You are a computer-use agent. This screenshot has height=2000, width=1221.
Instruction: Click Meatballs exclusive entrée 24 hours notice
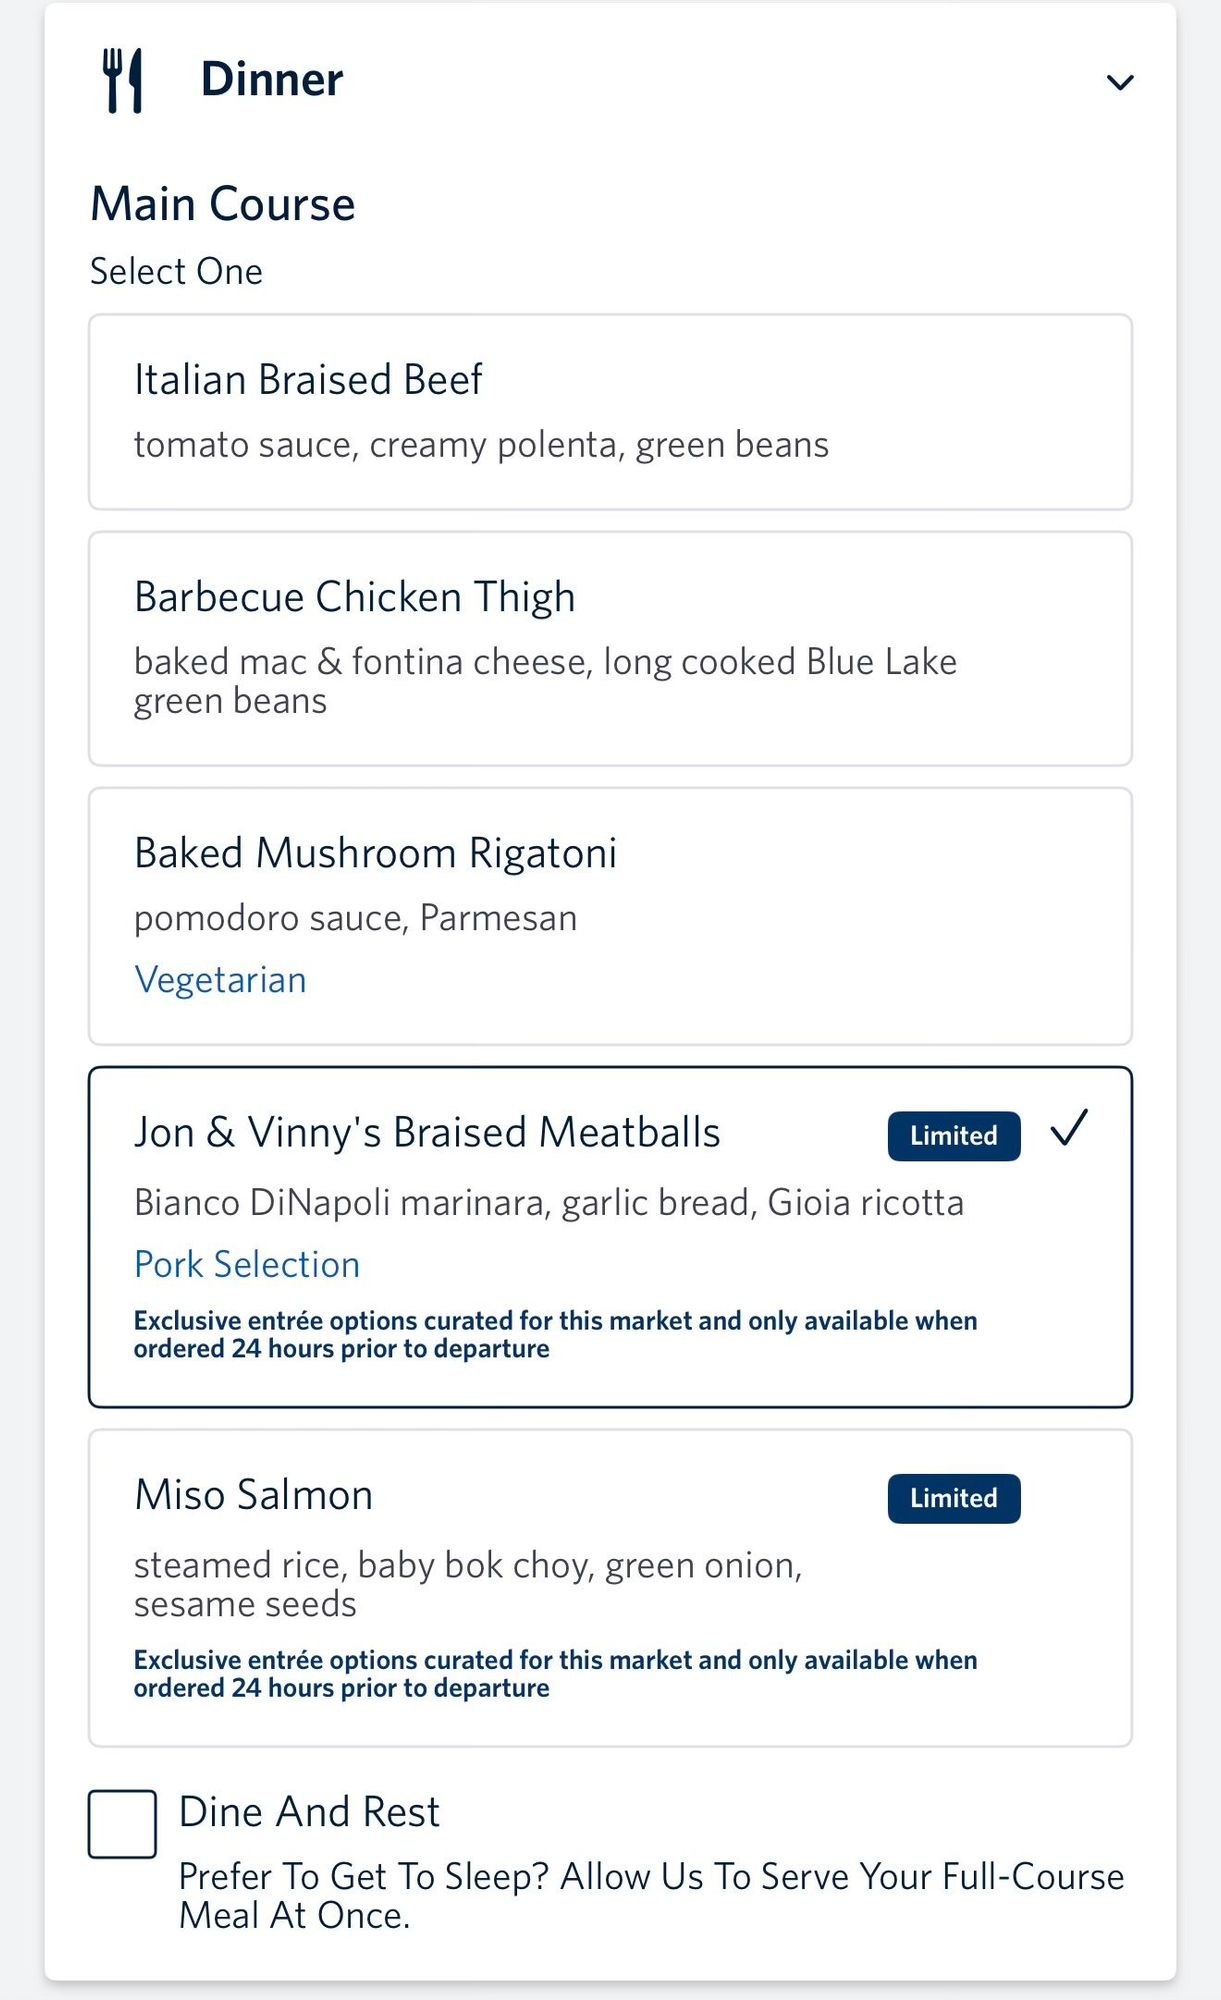click(x=555, y=1335)
